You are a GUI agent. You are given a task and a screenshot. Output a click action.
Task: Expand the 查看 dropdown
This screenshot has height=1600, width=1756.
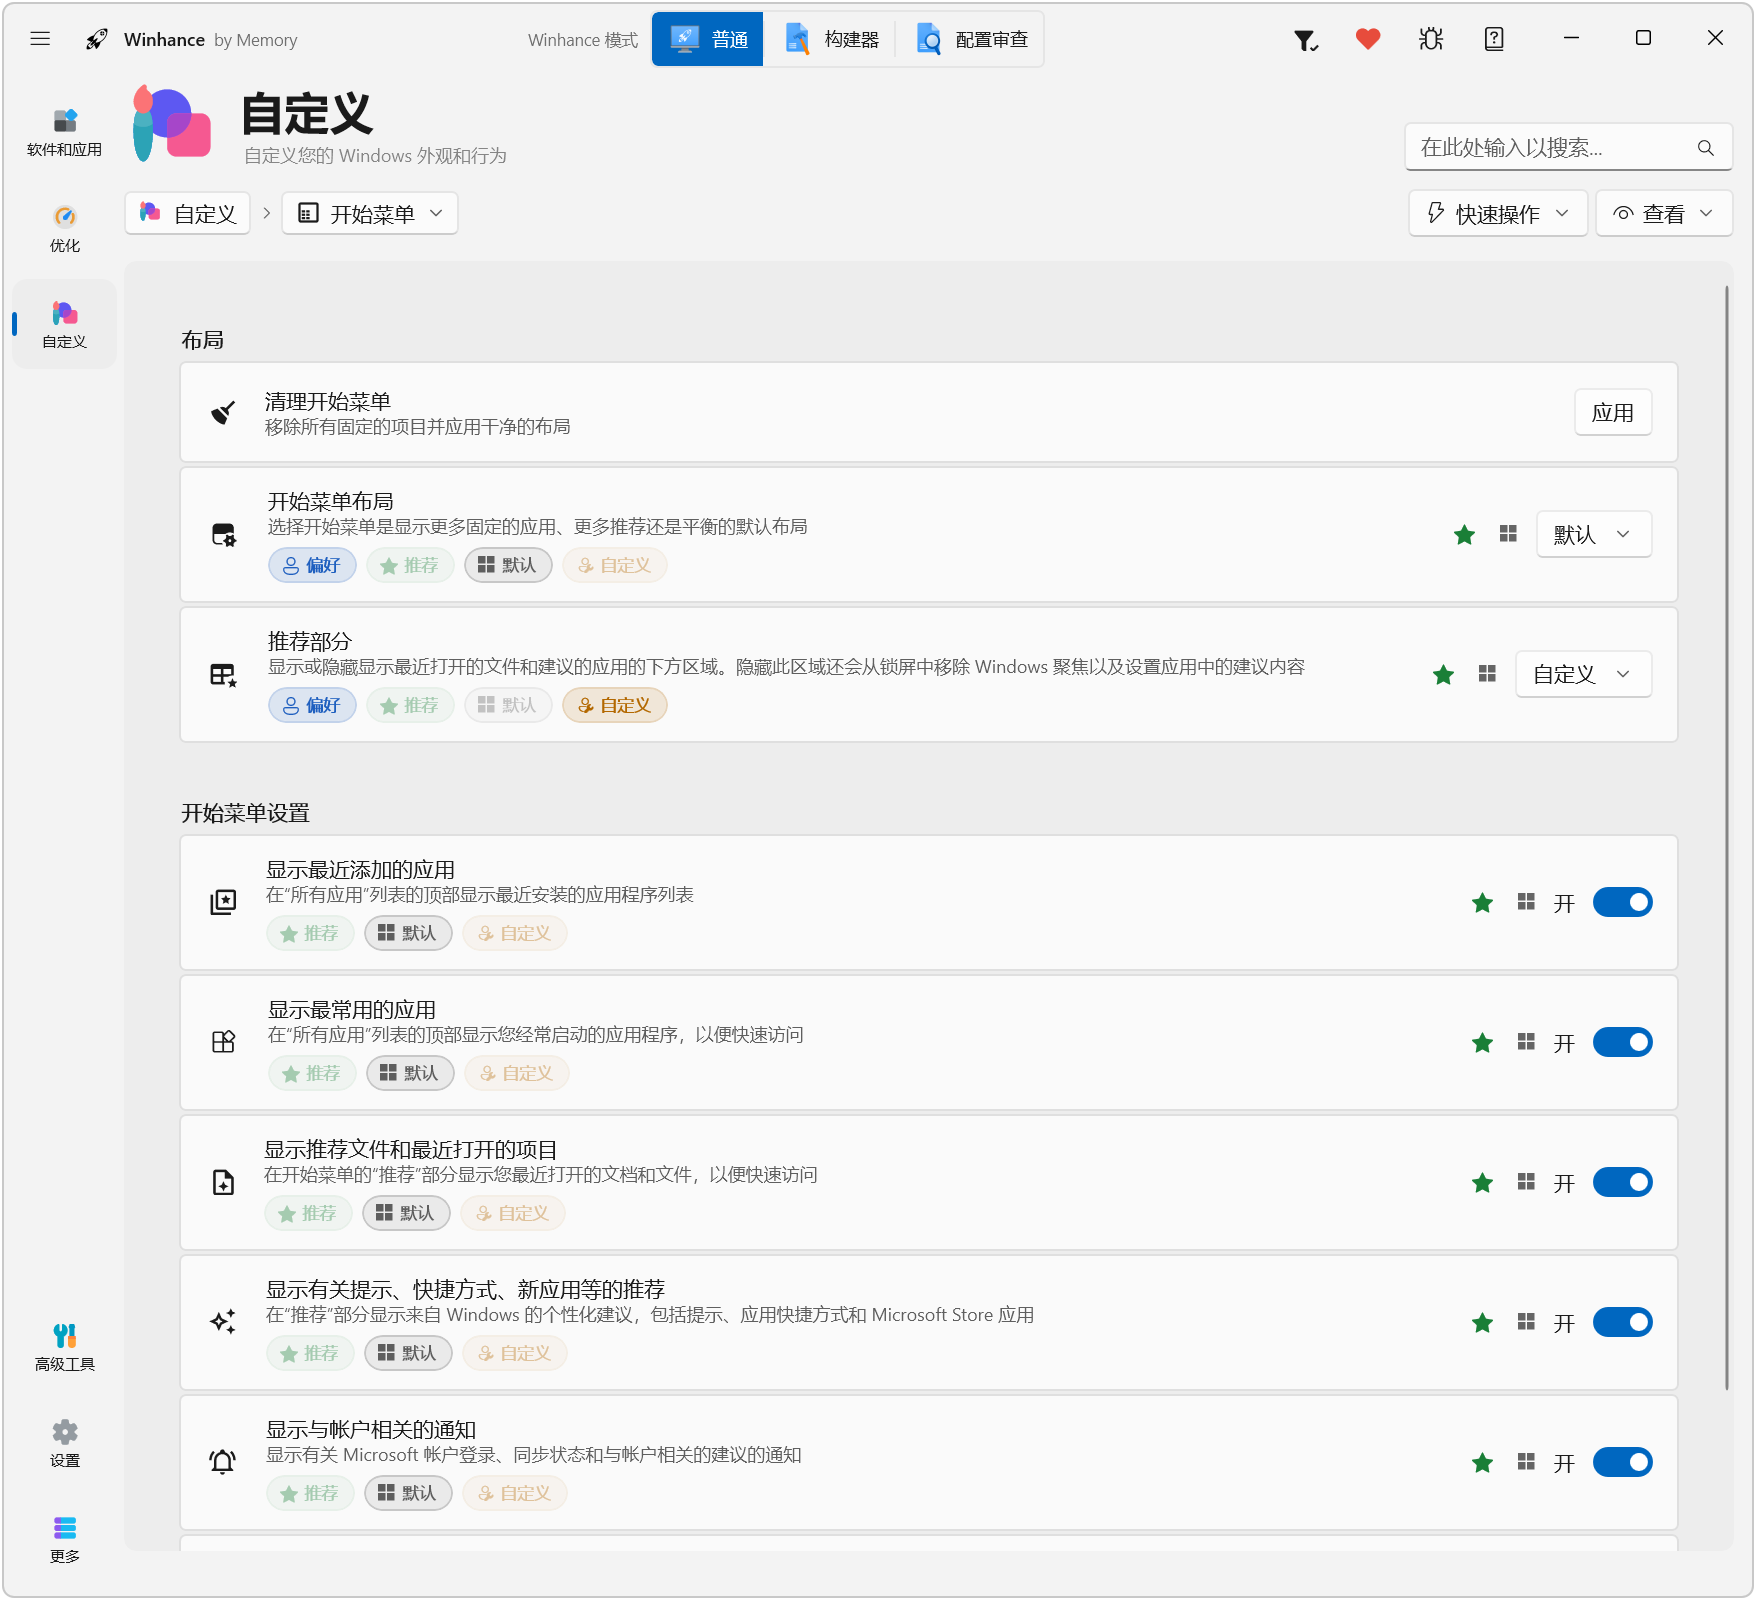(x=1664, y=214)
